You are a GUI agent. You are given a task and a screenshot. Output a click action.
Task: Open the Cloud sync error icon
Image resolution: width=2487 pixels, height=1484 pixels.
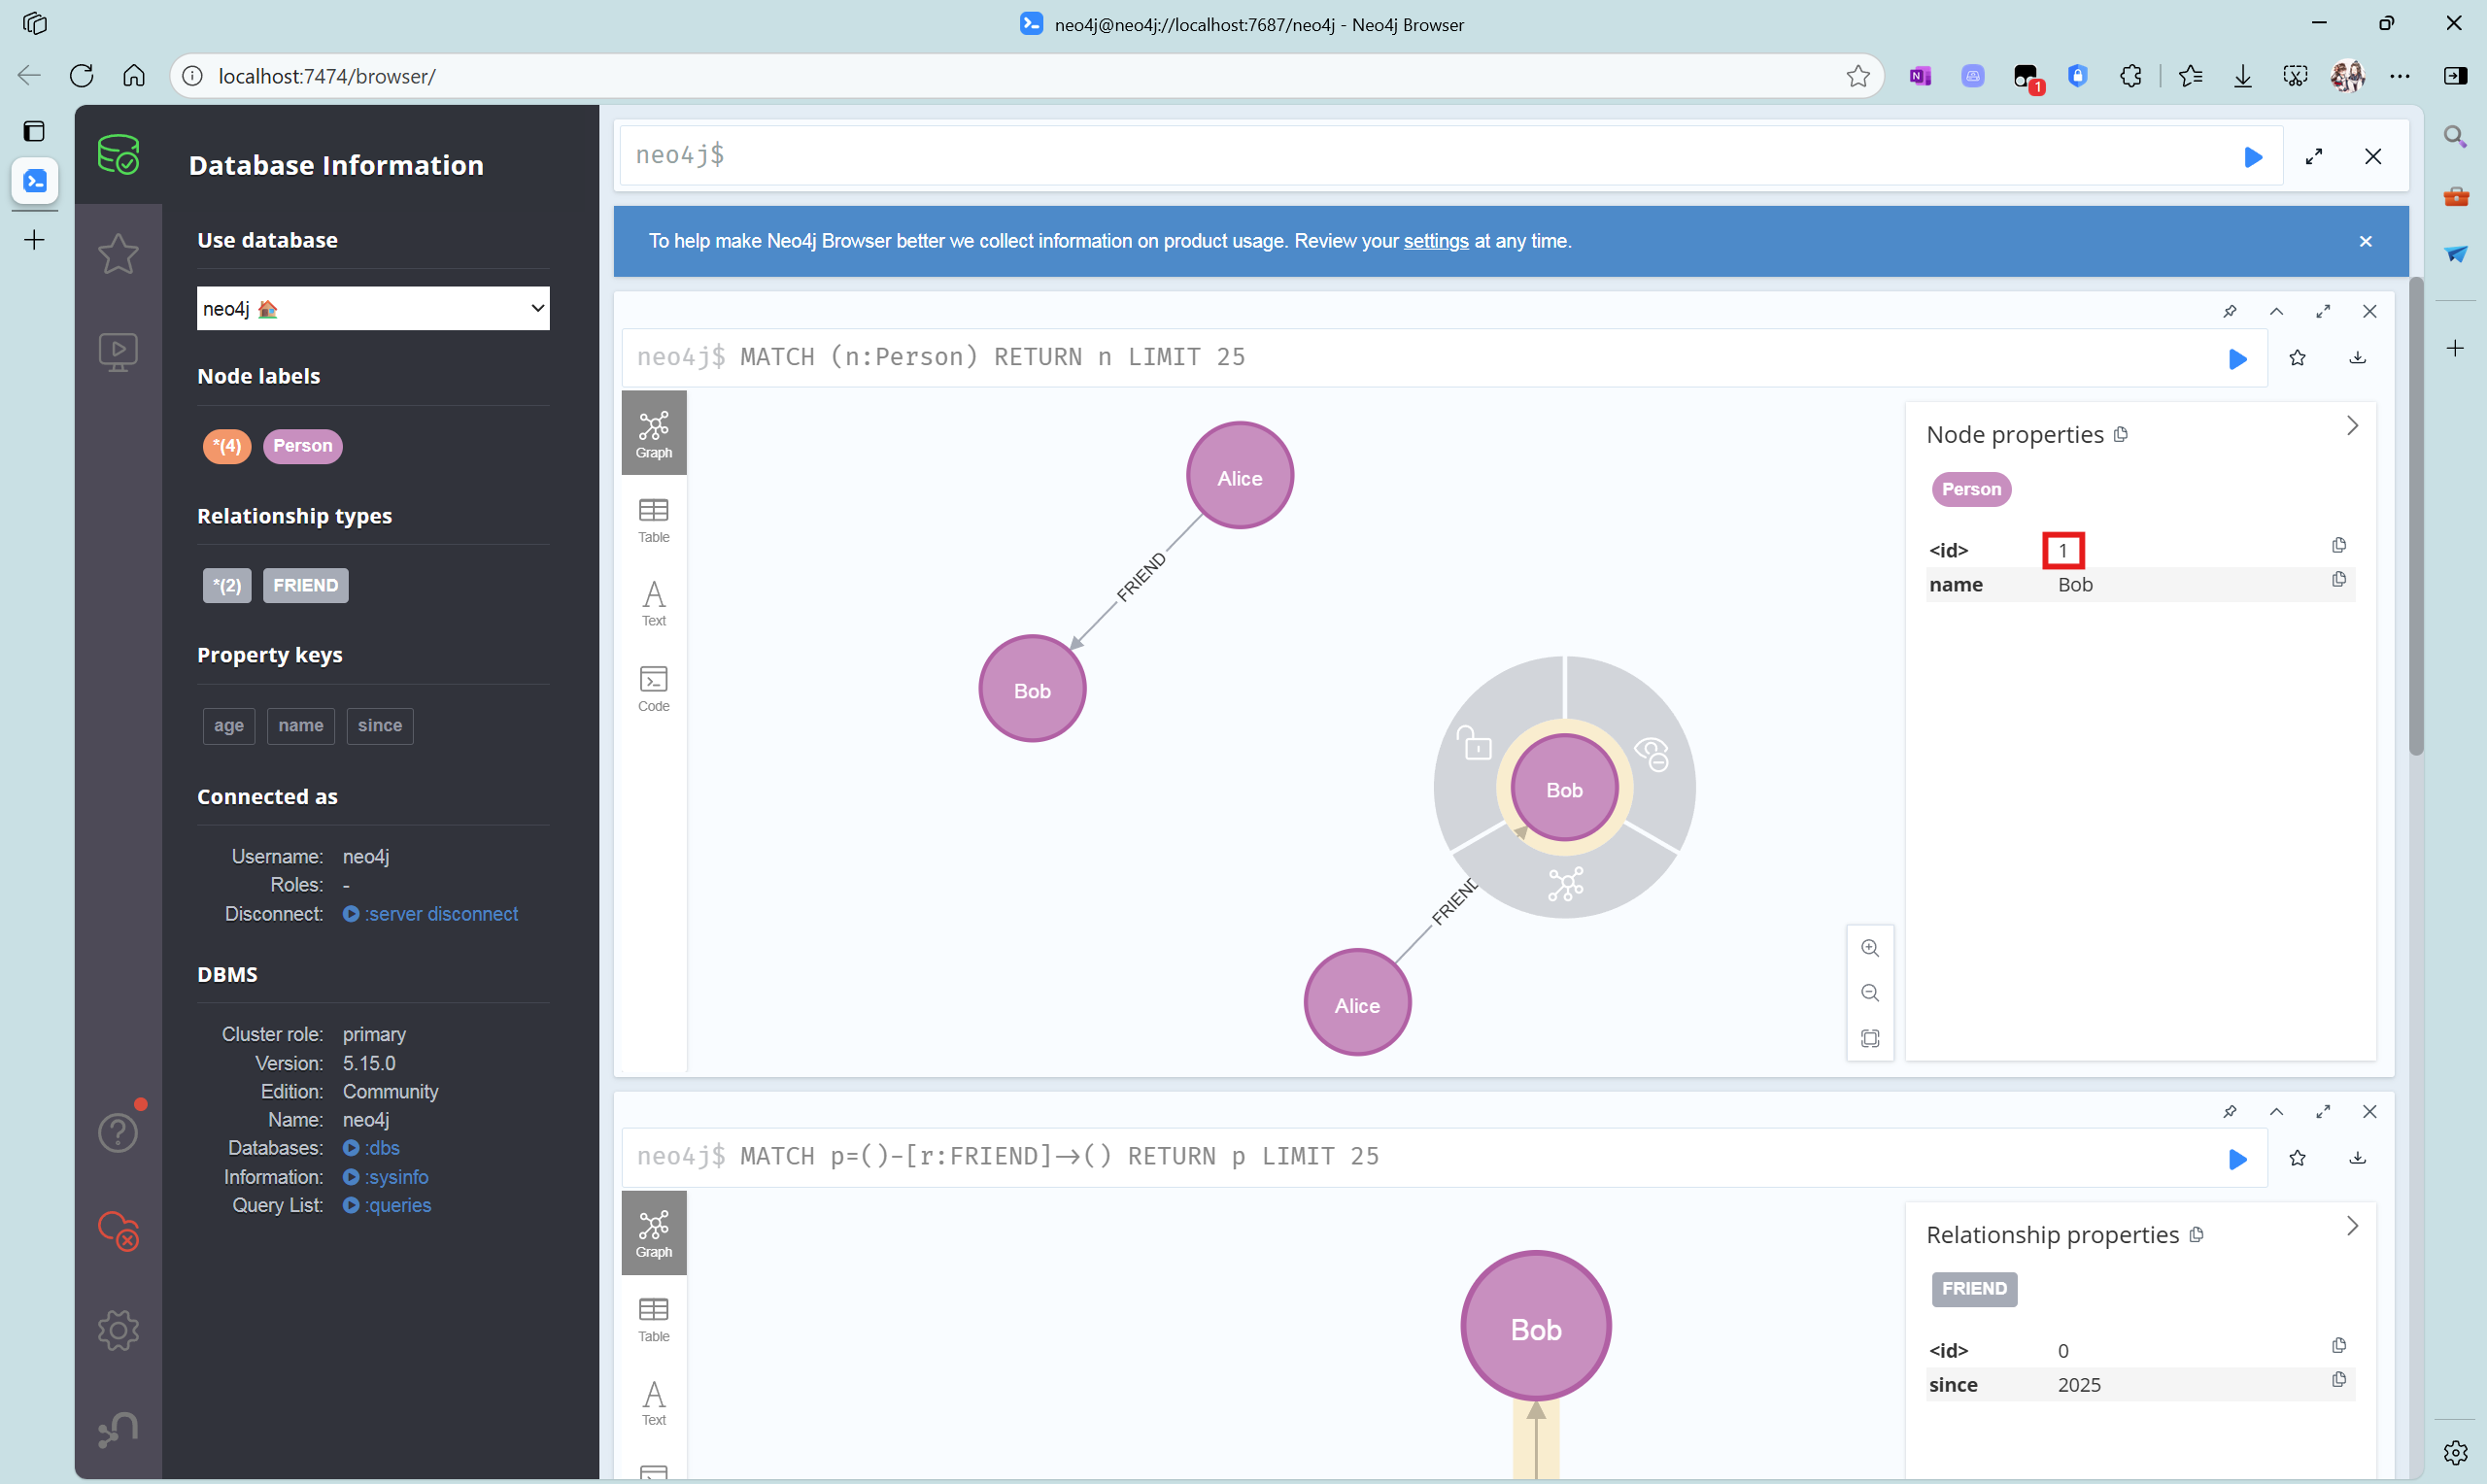118,1231
